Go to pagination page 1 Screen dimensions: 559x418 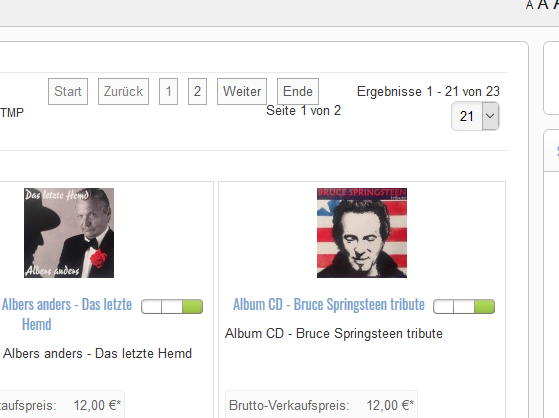coord(168,91)
